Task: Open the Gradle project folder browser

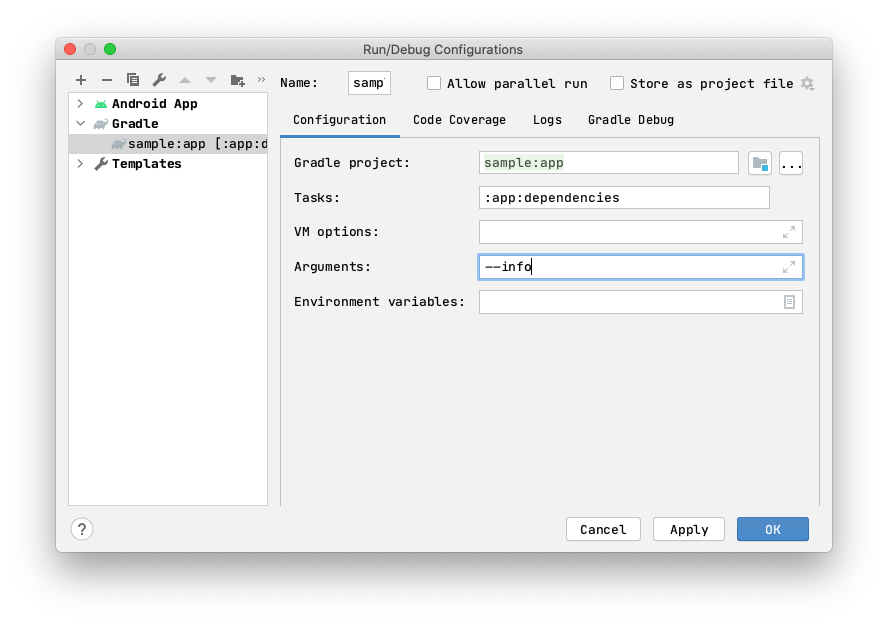Action: (760, 162)
